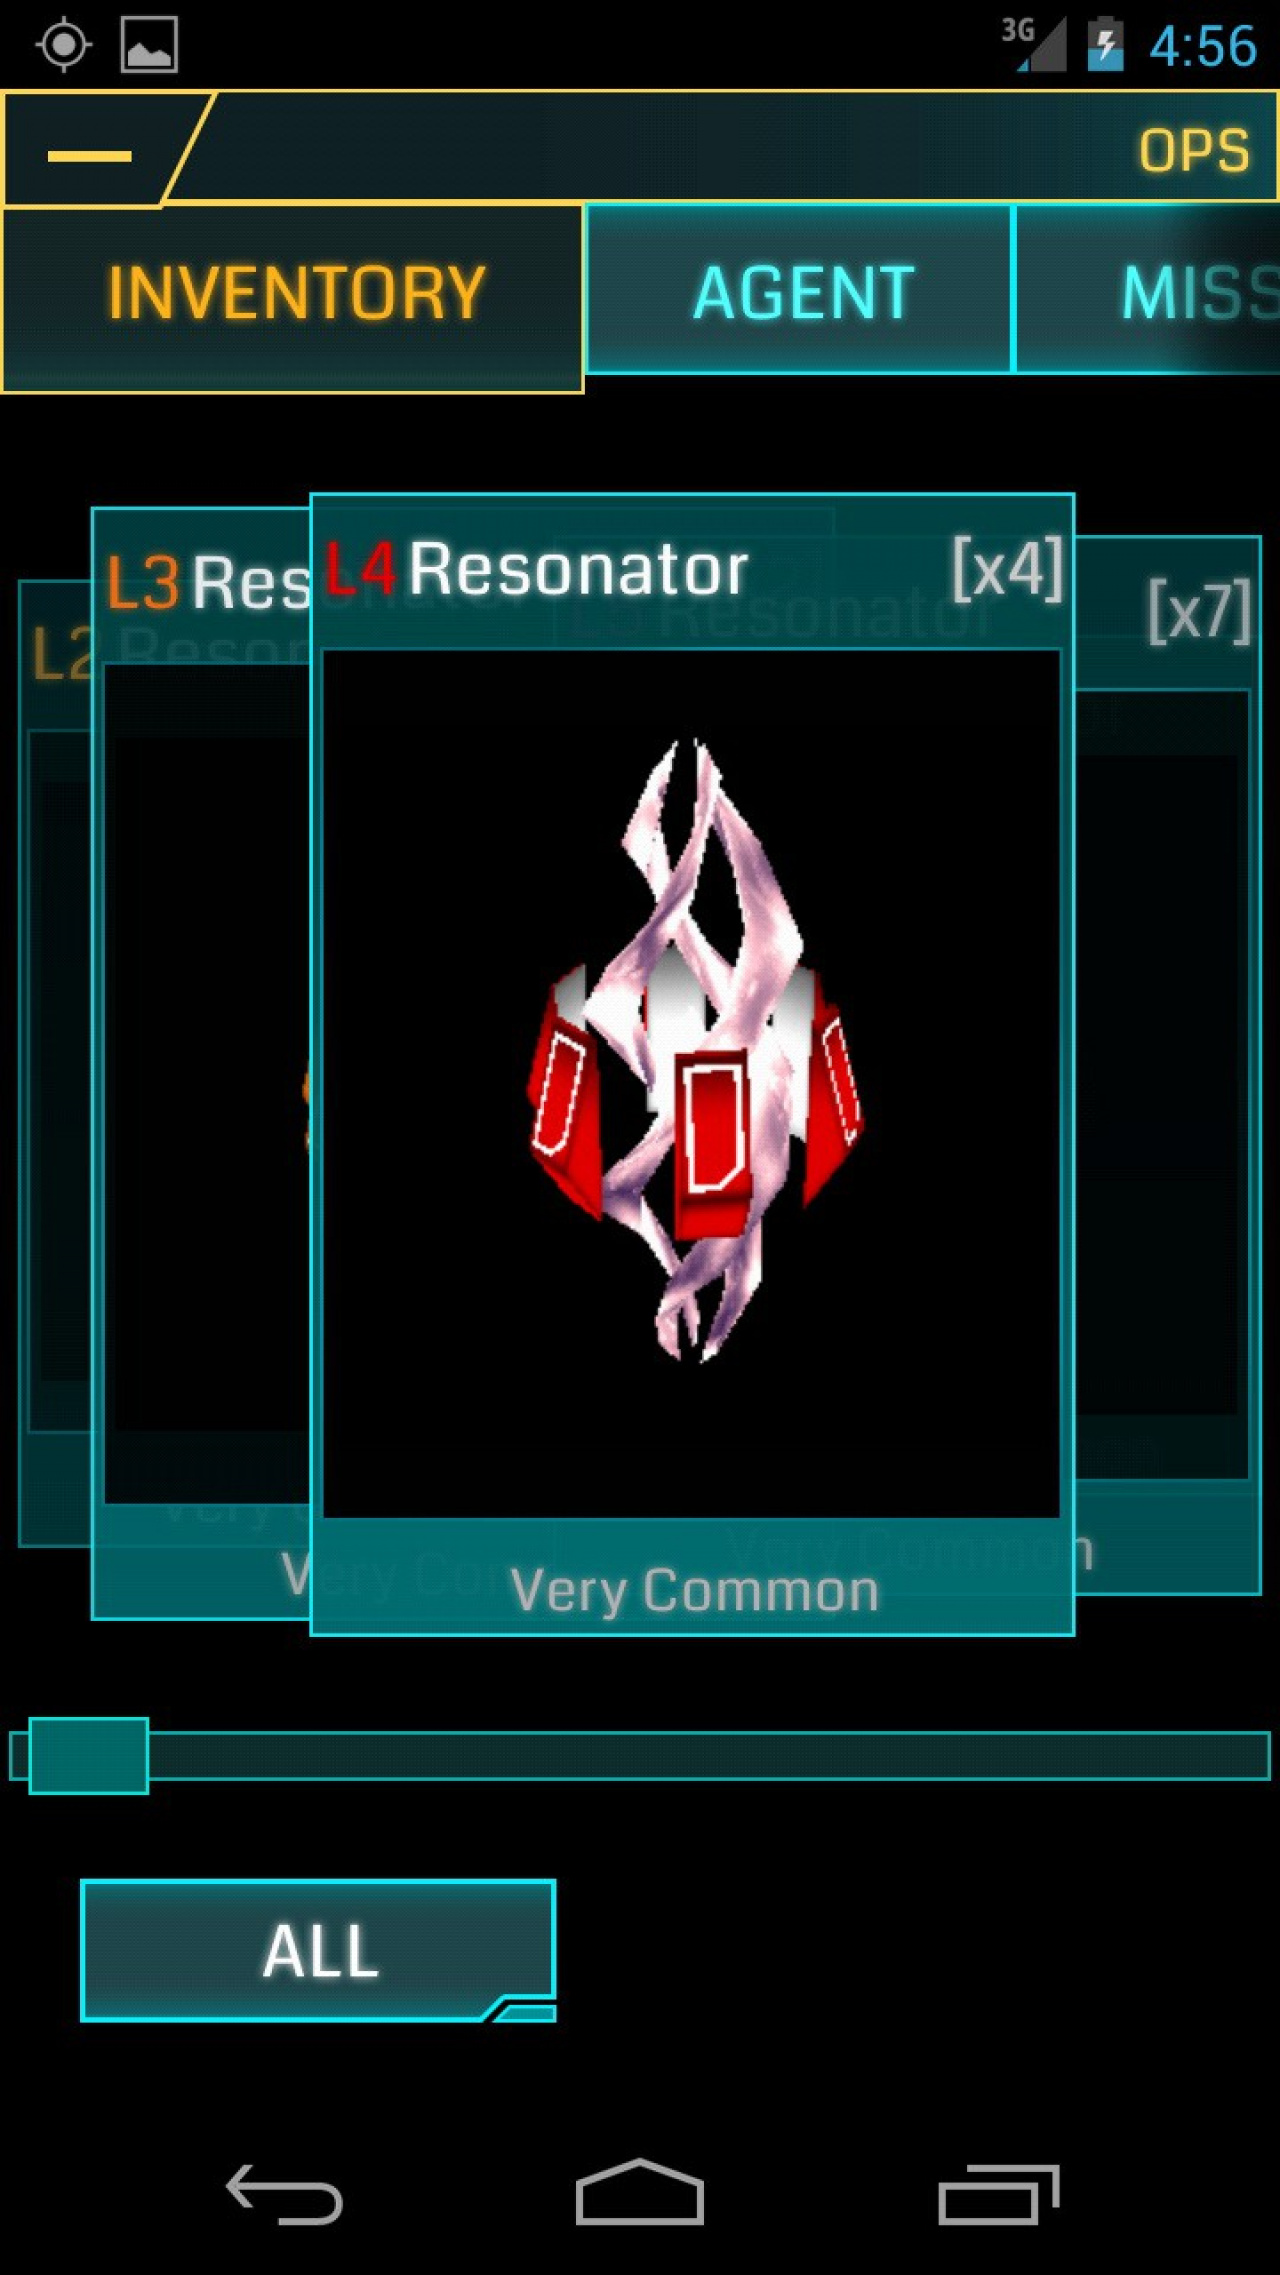This screenshot has height=2275, width=1280.
Task: Collapse OPS menu with the yellow dash icon
Action: coord(90,156)
